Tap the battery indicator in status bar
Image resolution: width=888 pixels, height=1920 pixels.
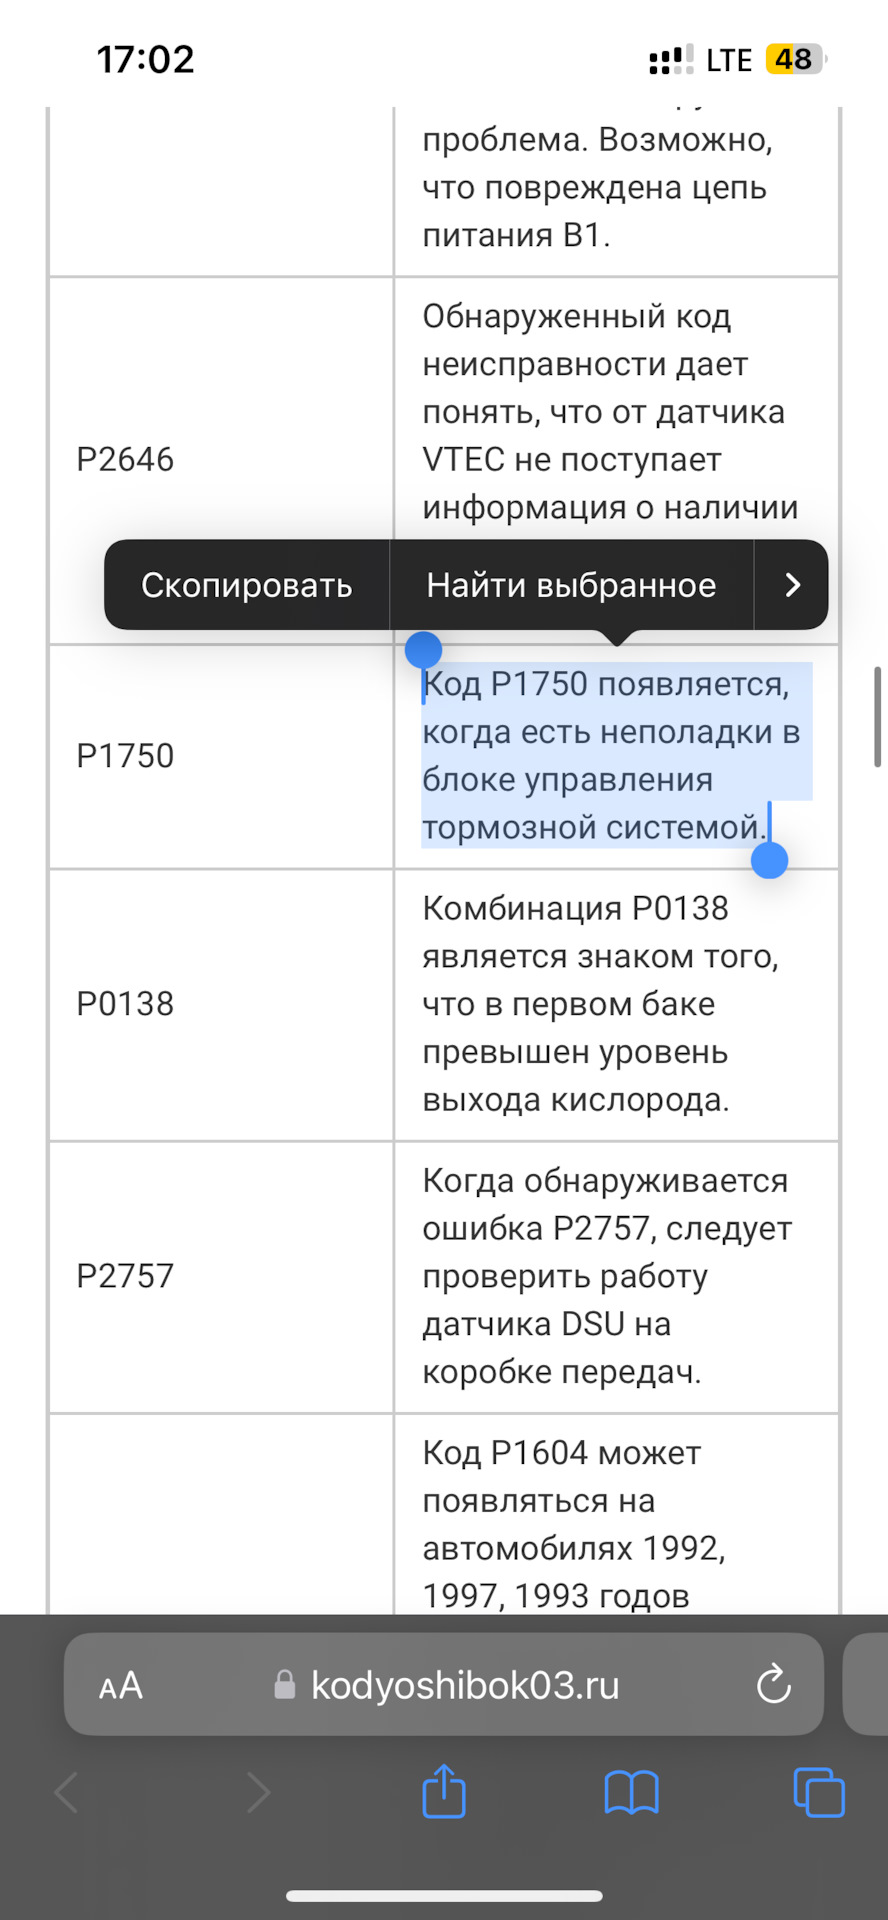point(795,60)
